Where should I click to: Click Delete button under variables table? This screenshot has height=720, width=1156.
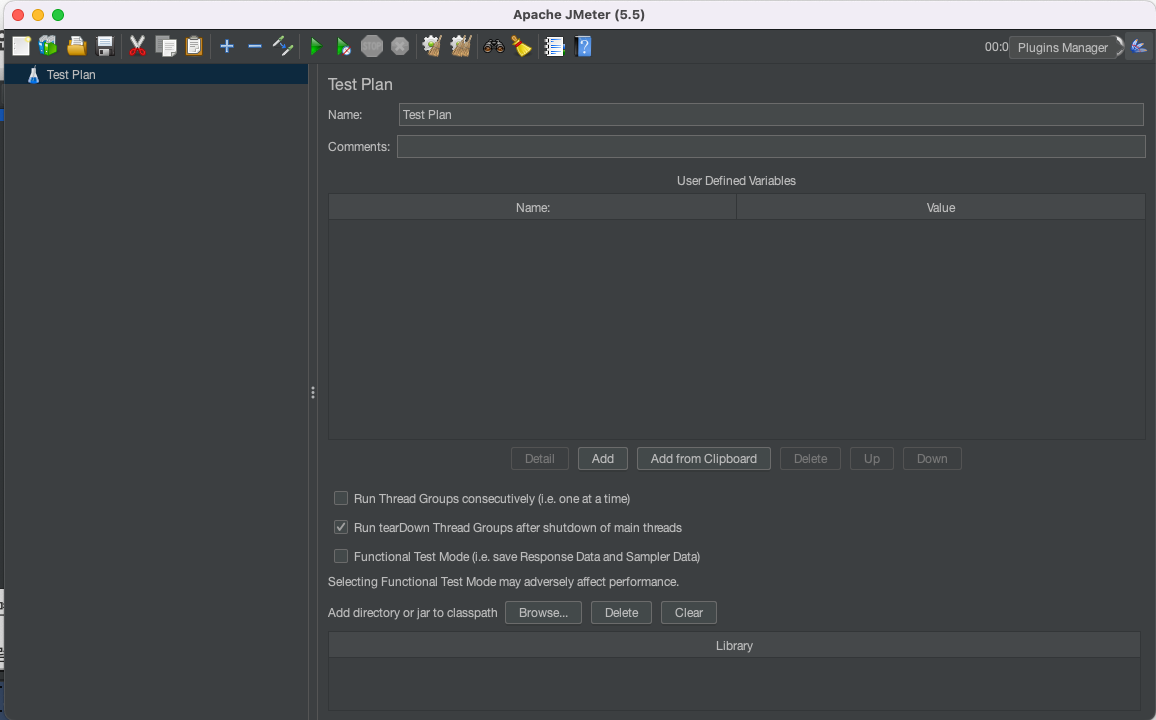(x=810, y=458)
